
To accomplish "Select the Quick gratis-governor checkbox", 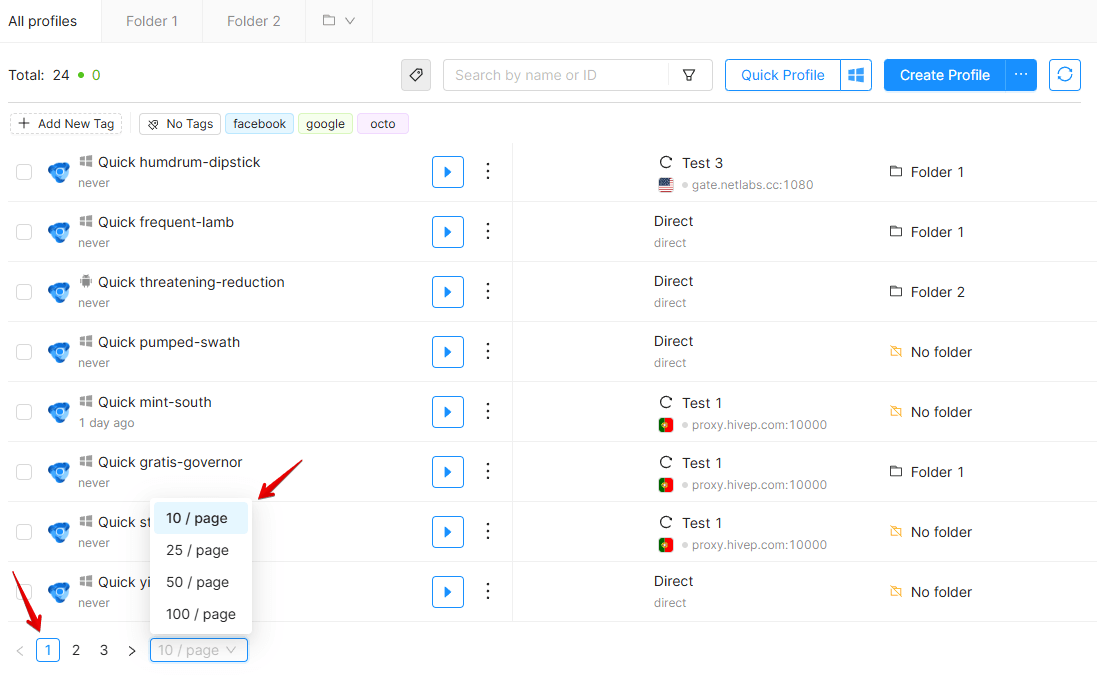I will click(x=24, y=472).
